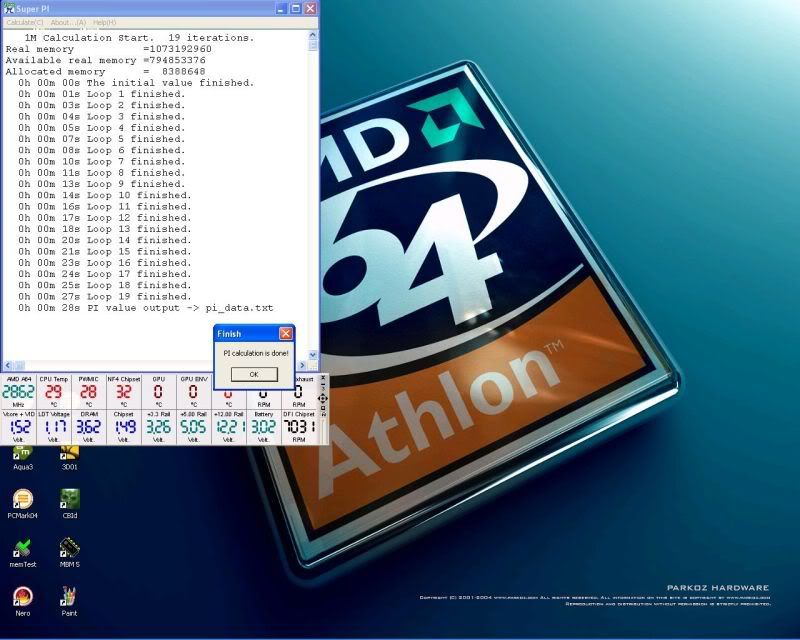Viewport: 800px width, 640px height.
Task: Click the LDT Voltage 1.17 readout
Action: click(54, 427)
